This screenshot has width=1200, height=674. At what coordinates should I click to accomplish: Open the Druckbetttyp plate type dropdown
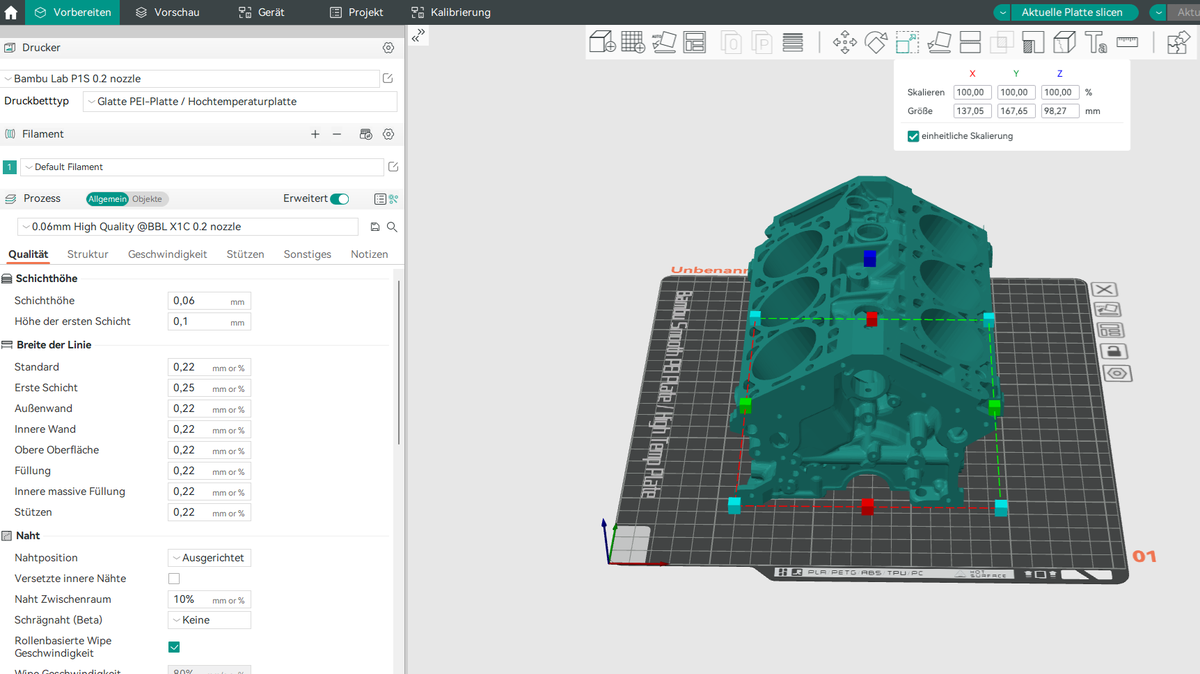[240, 101]
